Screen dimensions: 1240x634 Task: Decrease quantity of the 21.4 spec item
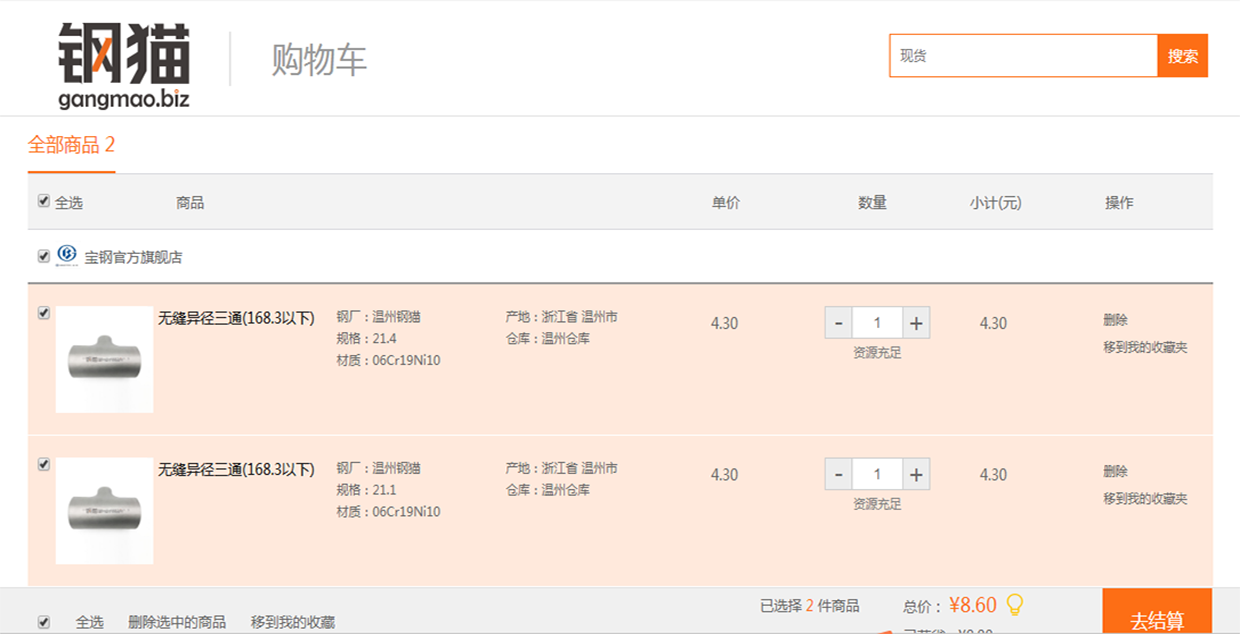(838, 323)
